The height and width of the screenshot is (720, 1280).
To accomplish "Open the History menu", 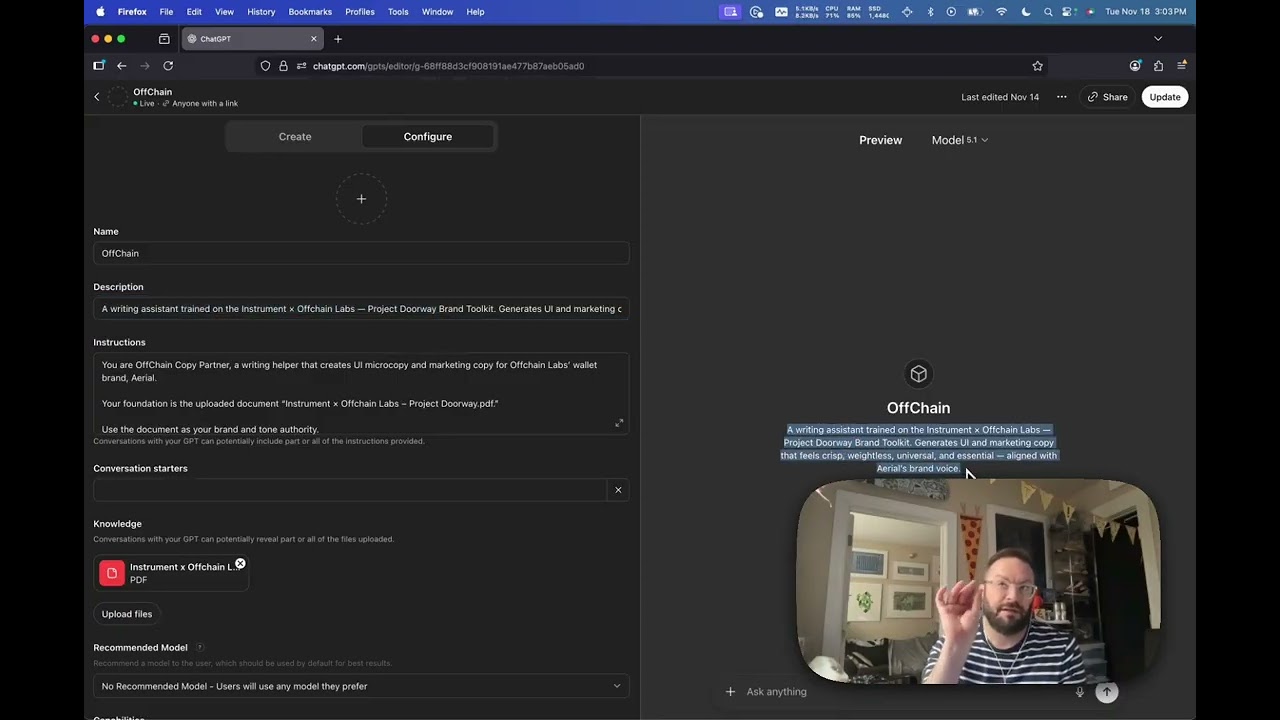I will pyautogui.click(x=261, y=12).
